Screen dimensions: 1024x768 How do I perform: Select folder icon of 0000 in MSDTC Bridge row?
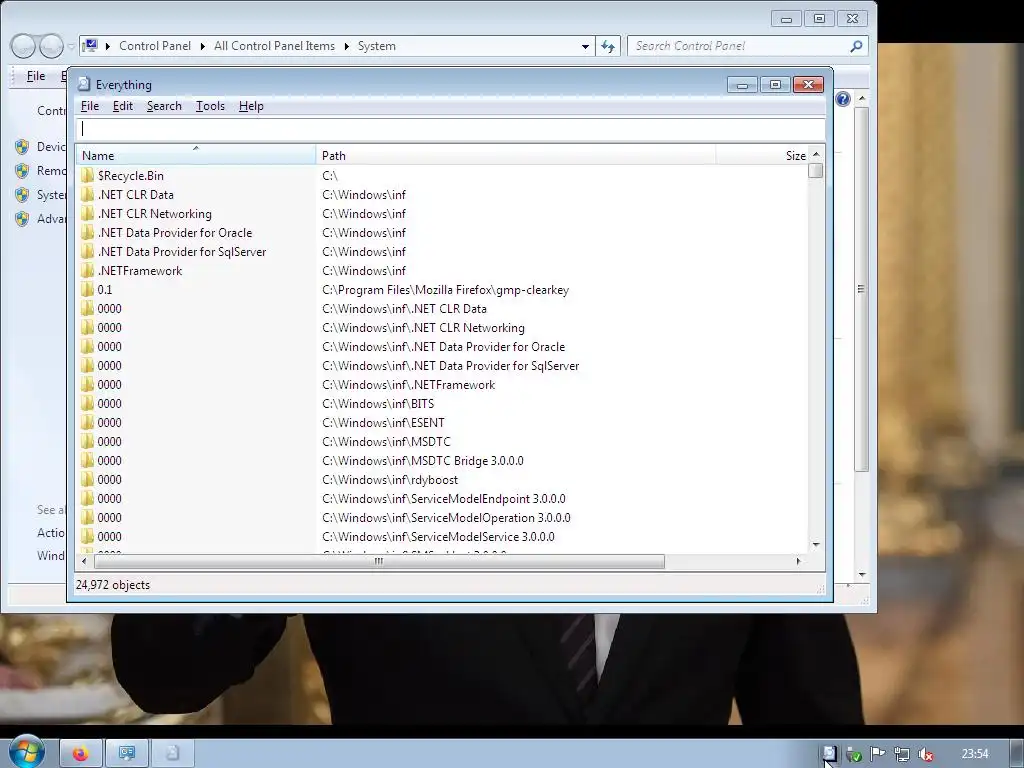[88, 460]
